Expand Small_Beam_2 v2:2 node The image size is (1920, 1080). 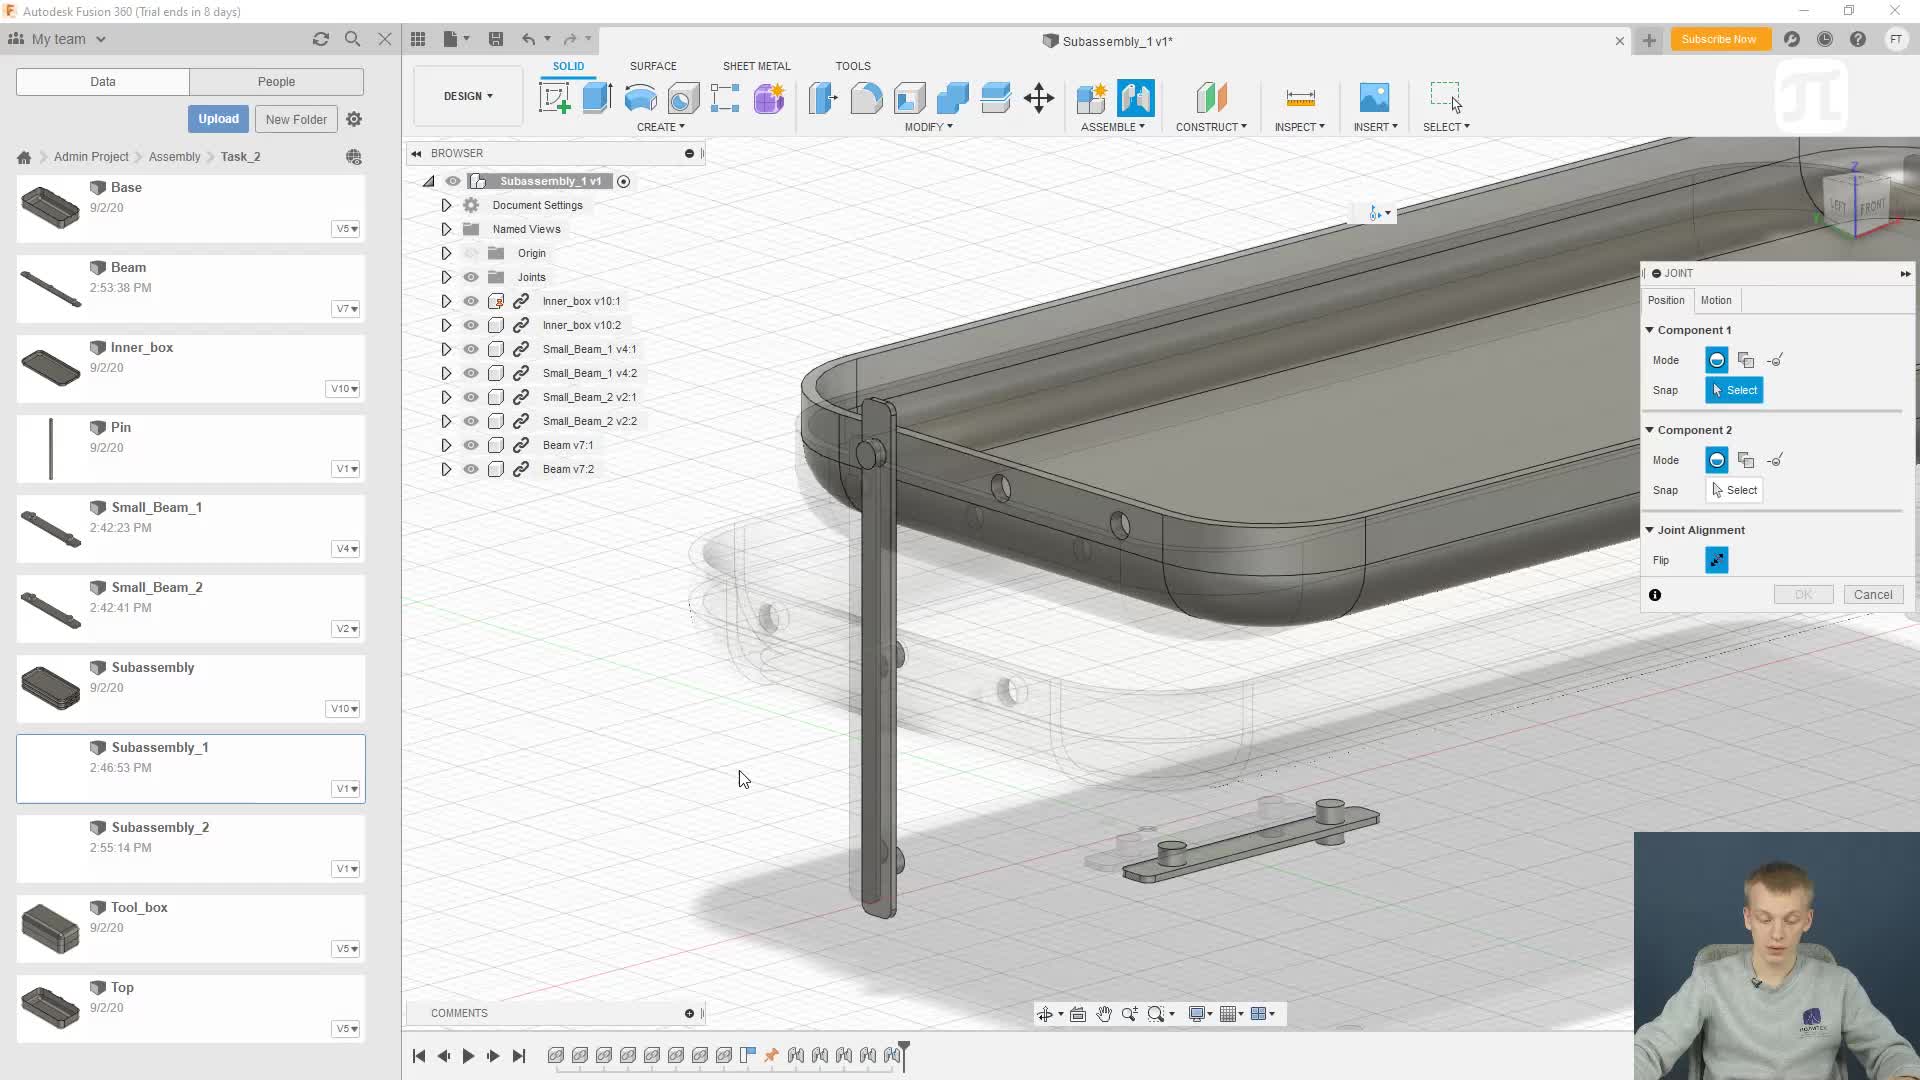[446, 421]
